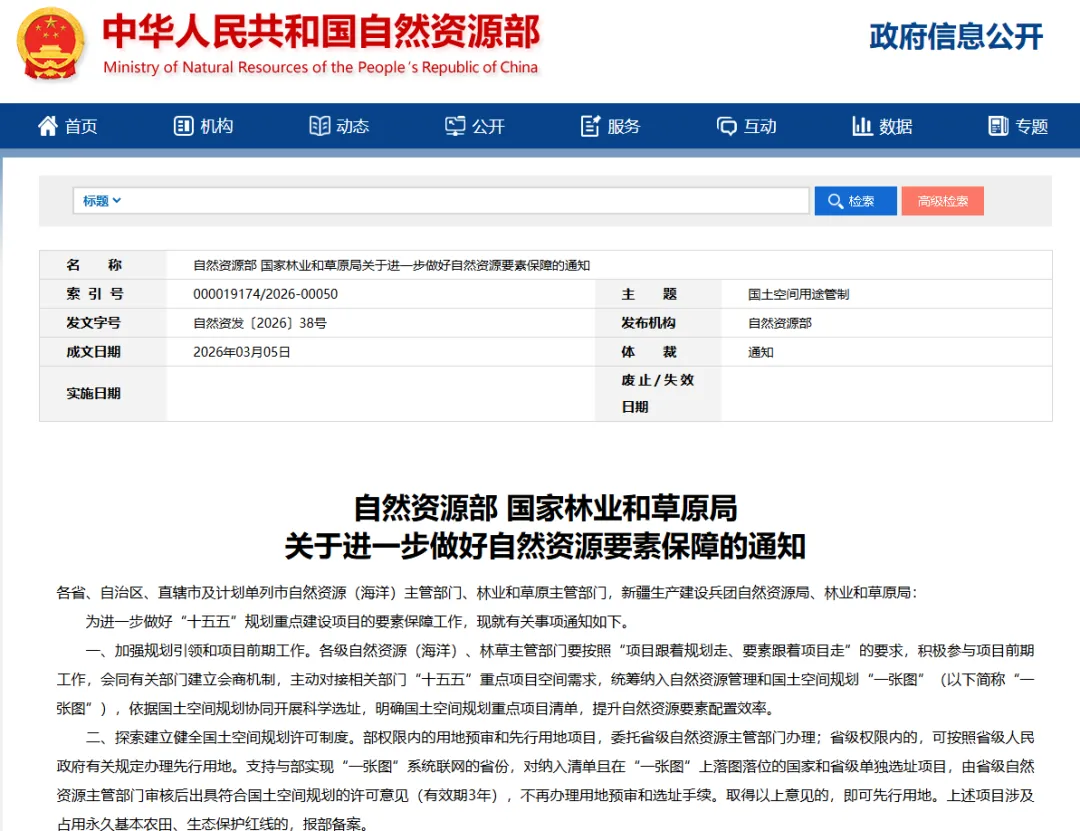Click the form icon beside 服务

pyautogui.click(x=591, y=126)
